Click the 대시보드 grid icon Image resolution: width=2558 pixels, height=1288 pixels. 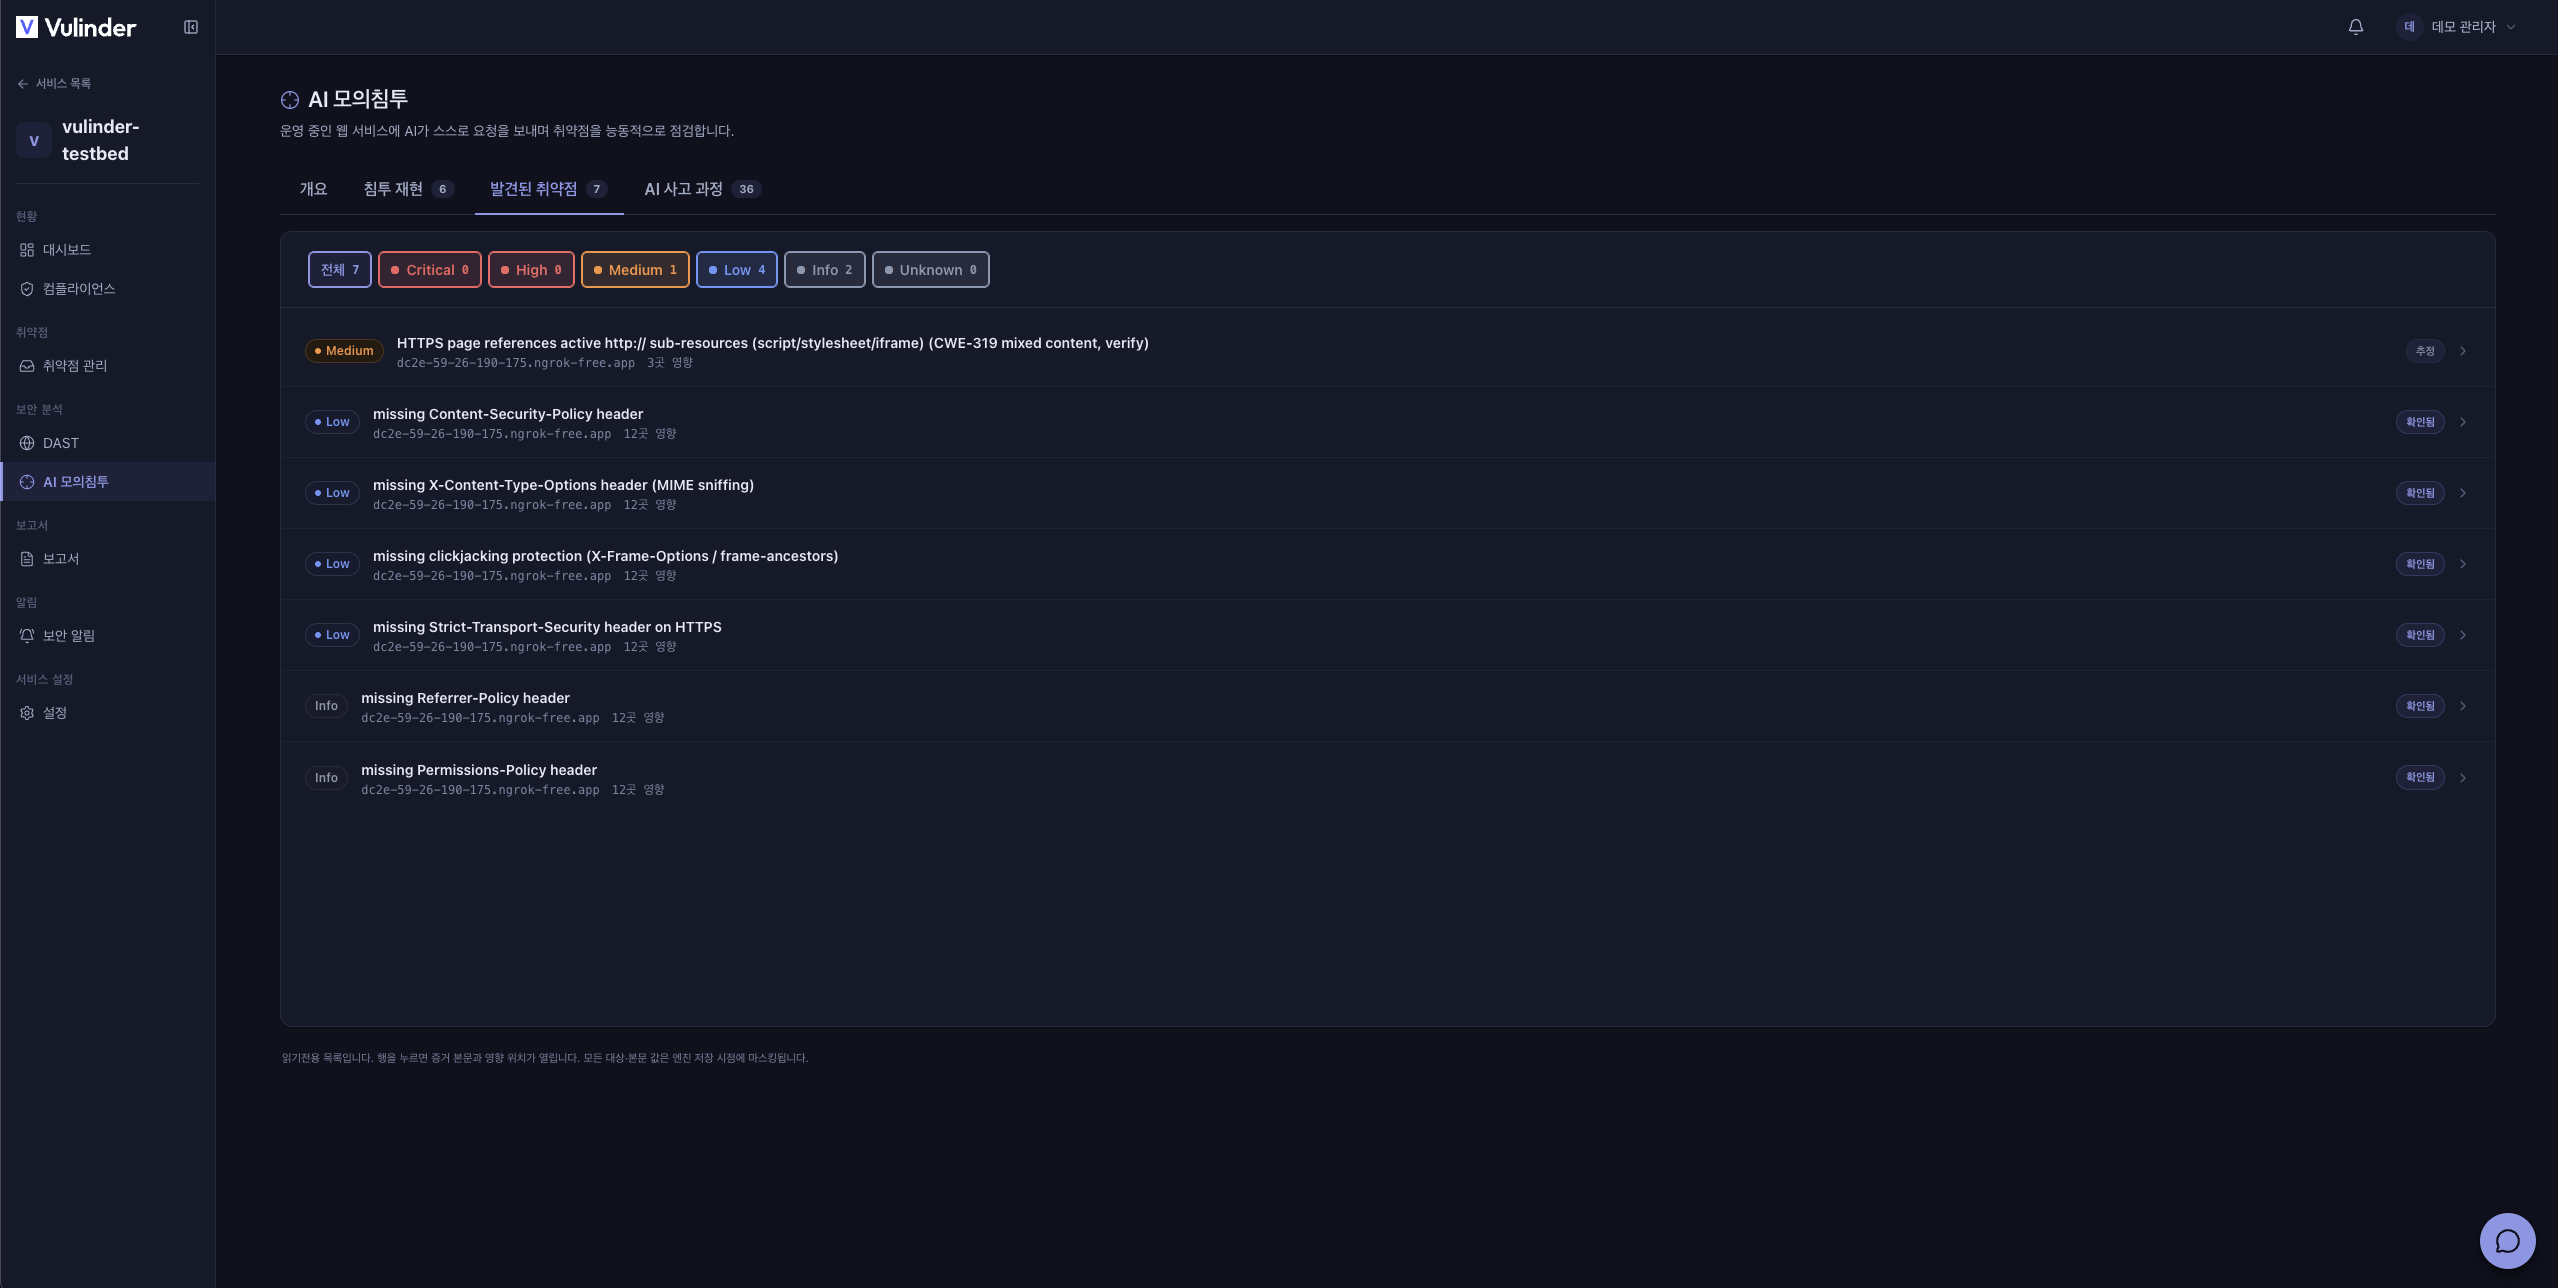(27, 250)
